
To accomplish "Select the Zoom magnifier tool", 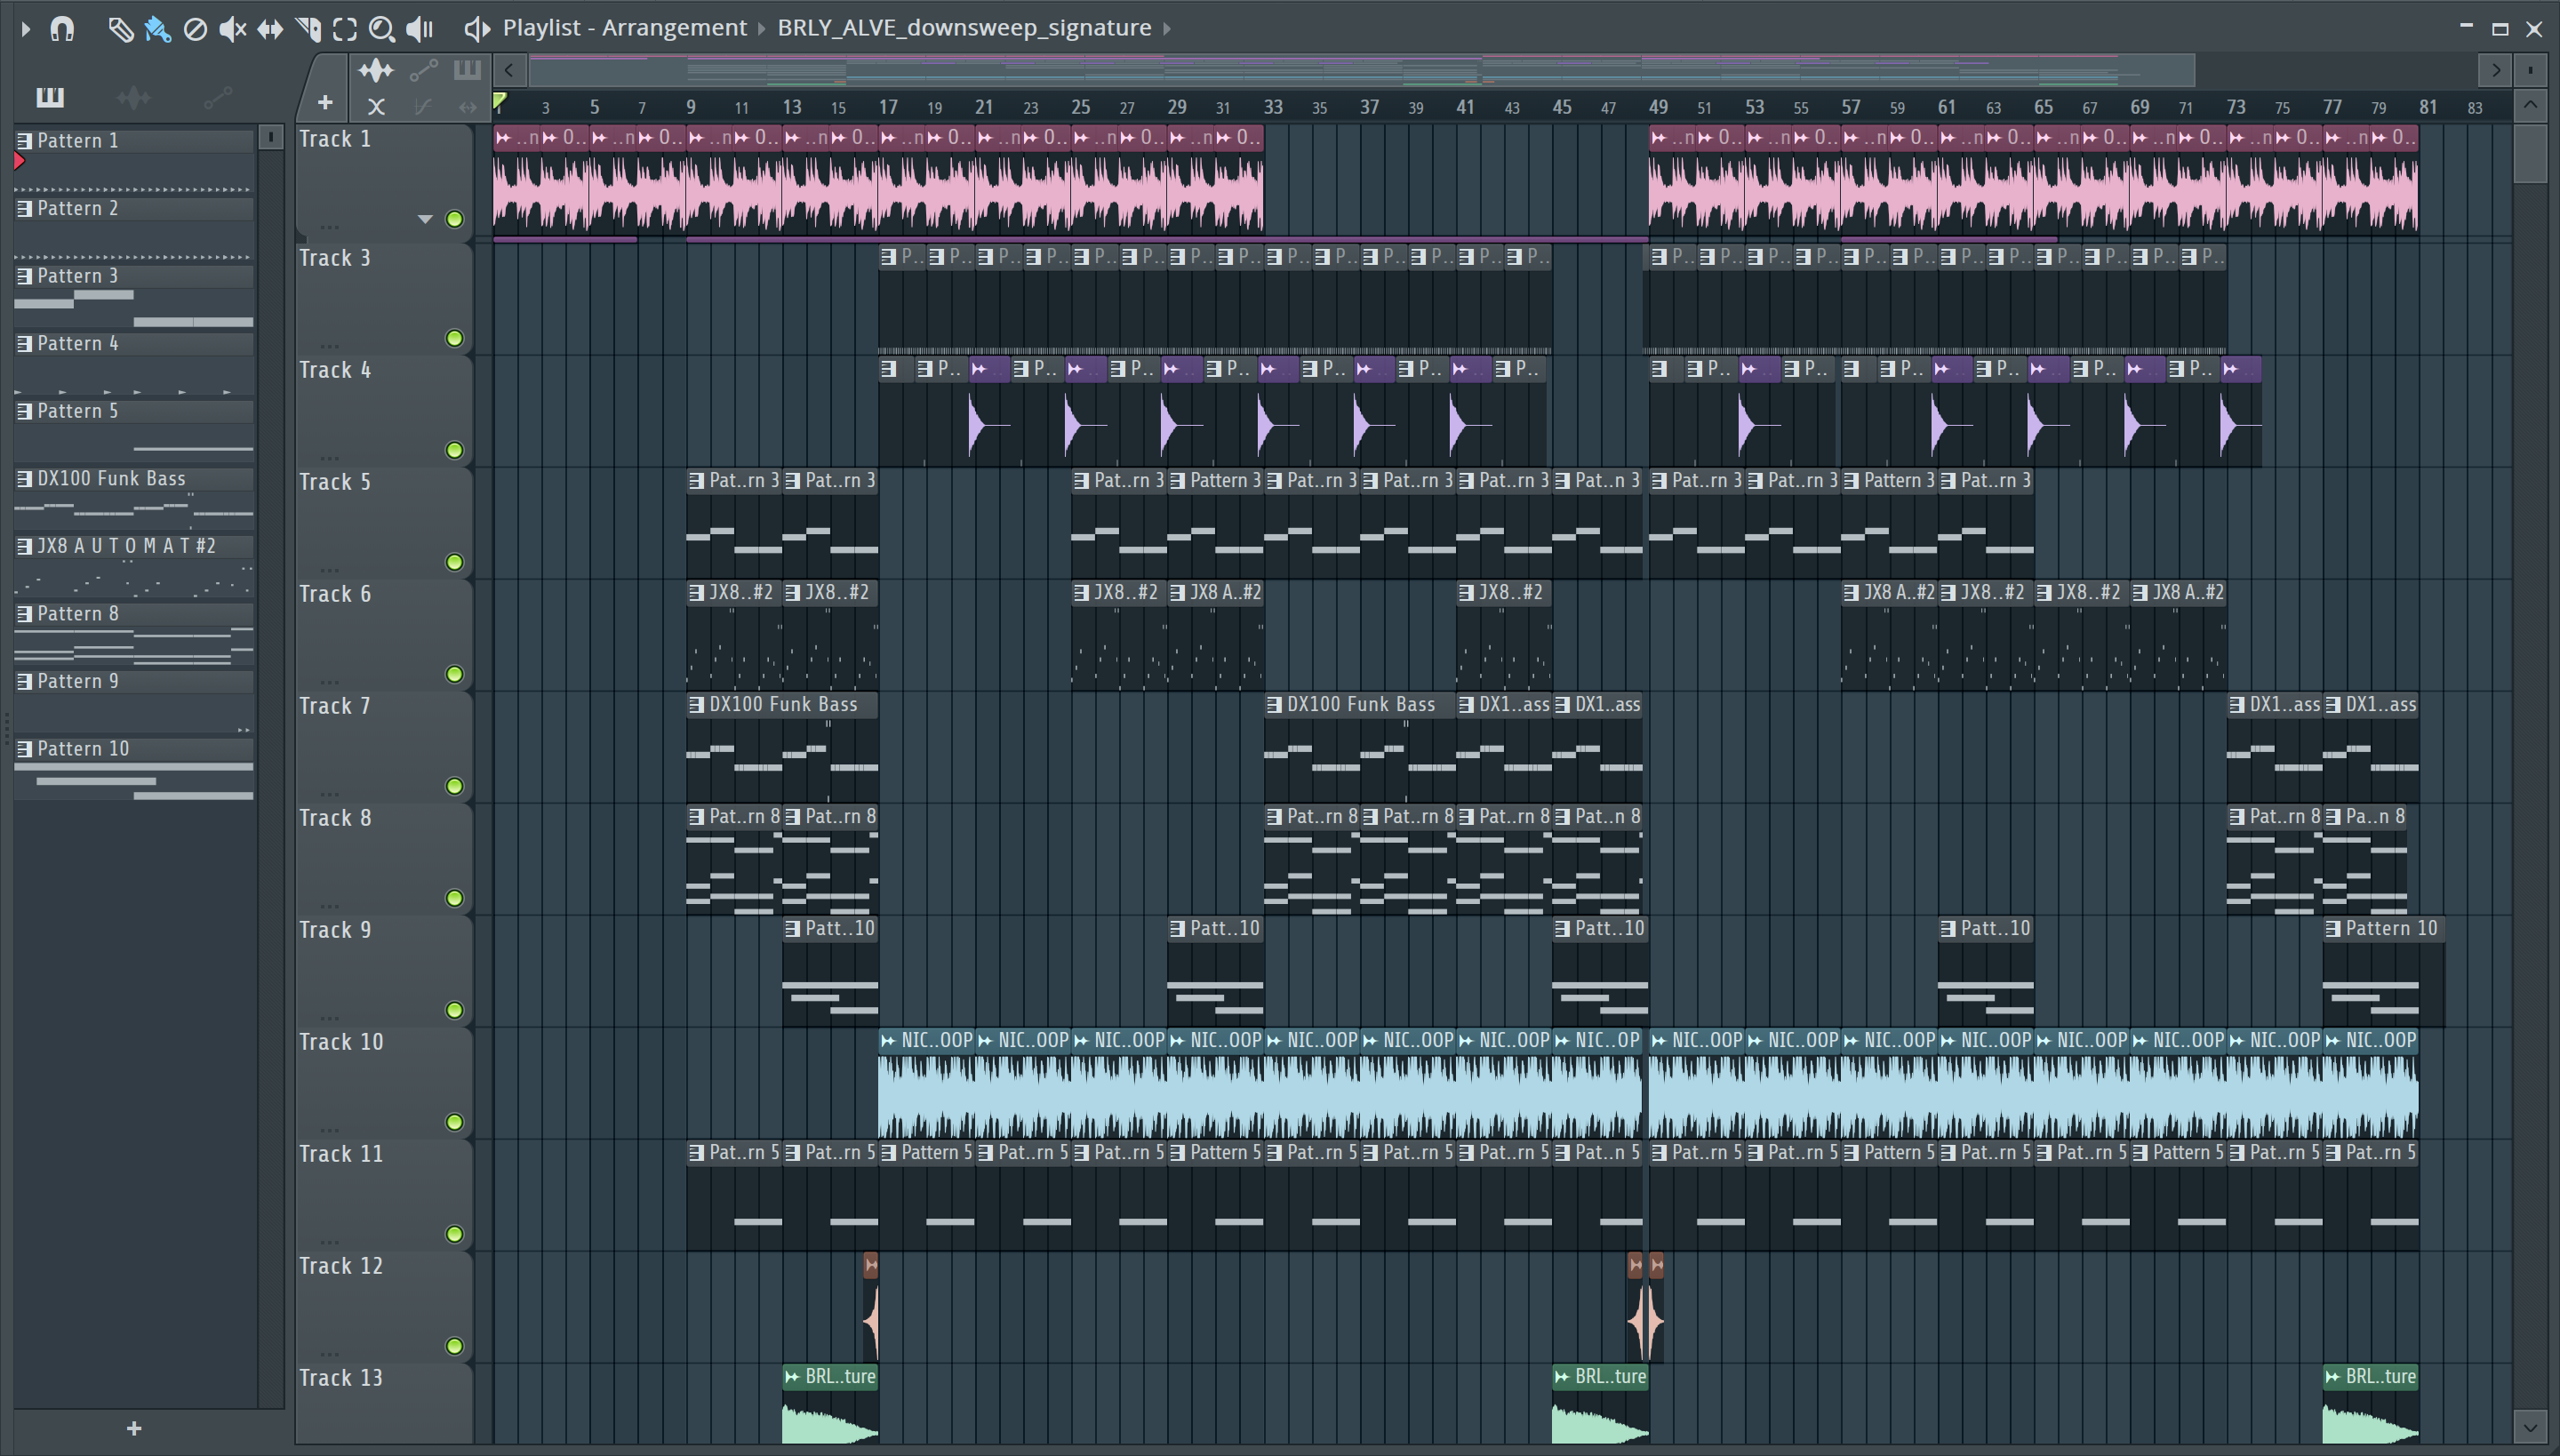I will [382, 29].
